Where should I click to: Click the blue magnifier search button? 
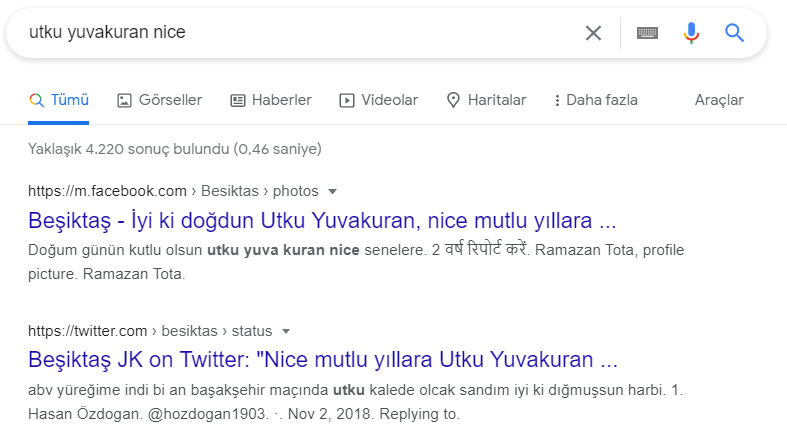coord(735,33)
